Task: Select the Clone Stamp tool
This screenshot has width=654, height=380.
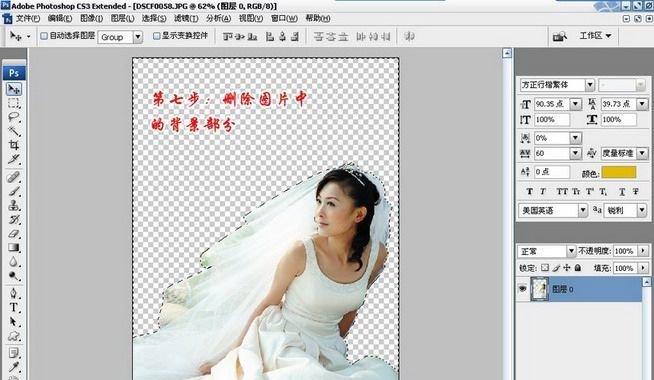Action: 14,205
